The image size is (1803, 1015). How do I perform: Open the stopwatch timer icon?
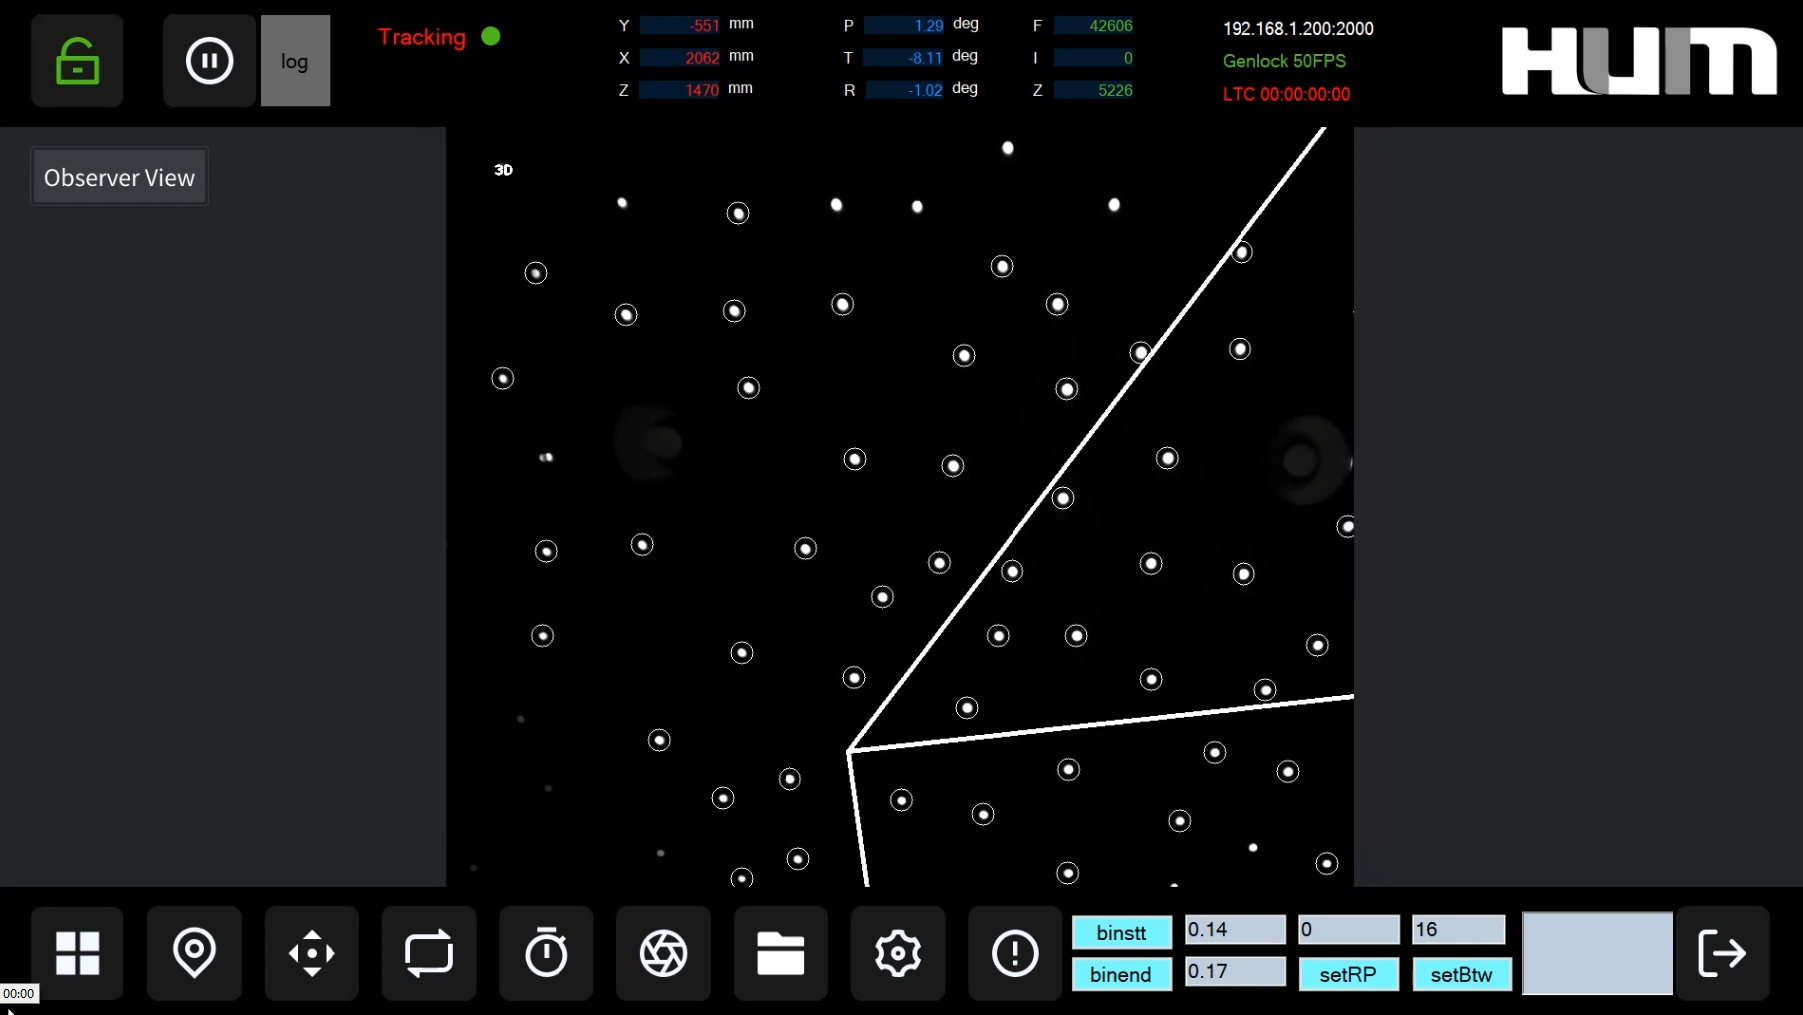pos(546,953)
